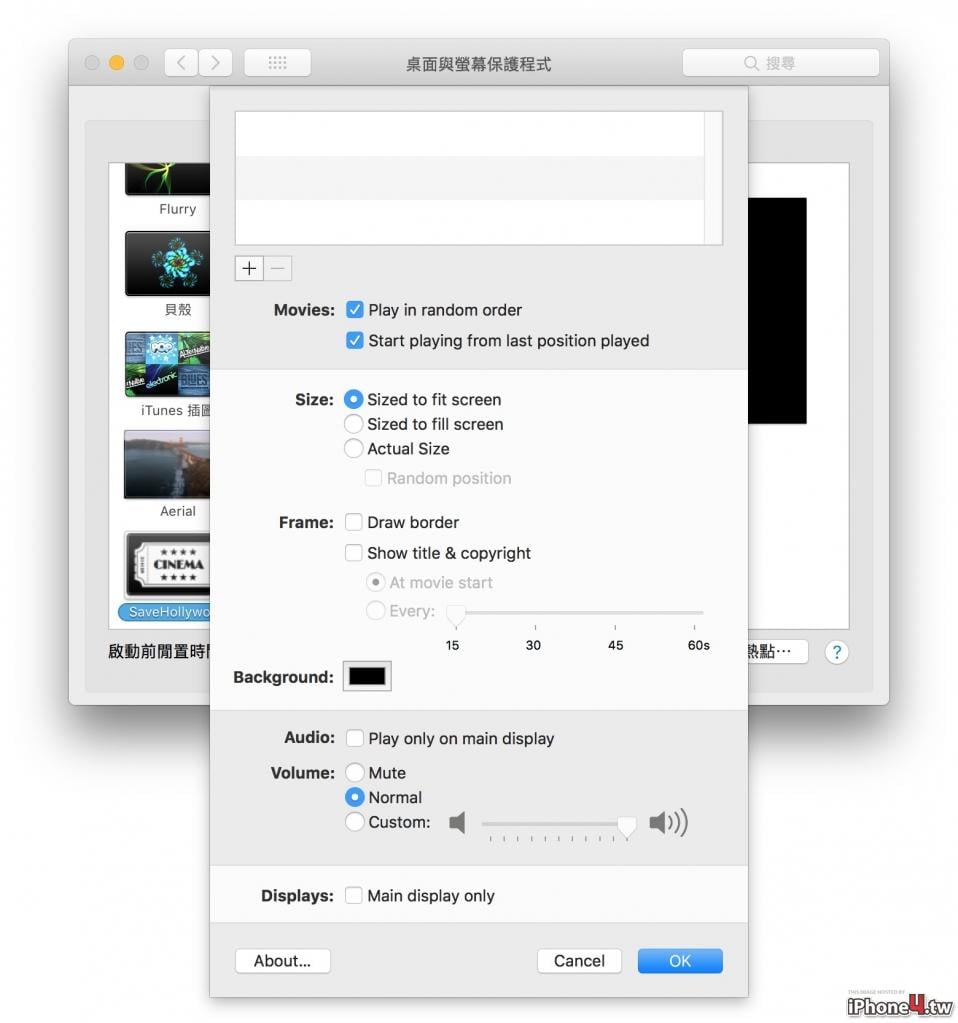
Task: Open the black Background color well
Action: pos(367,676)
